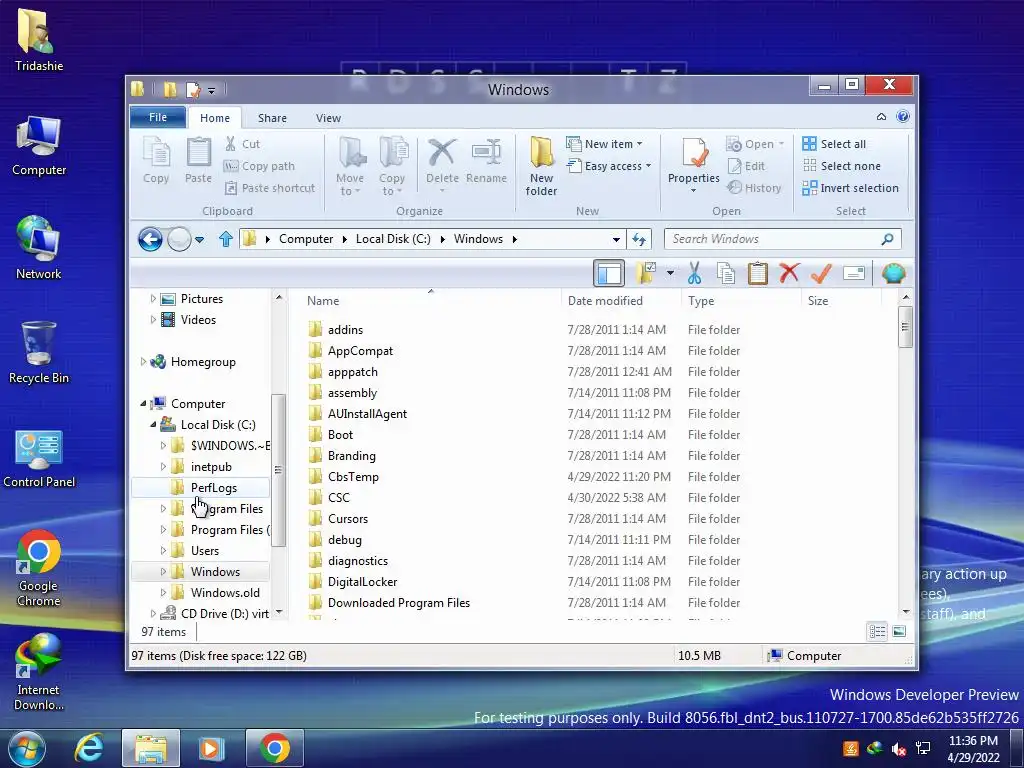Image resolution: width=1024 pixels, height=768 pixels.
Task: Switch to large icons view button
Action: pyautogui.click(x=899, y=632)
